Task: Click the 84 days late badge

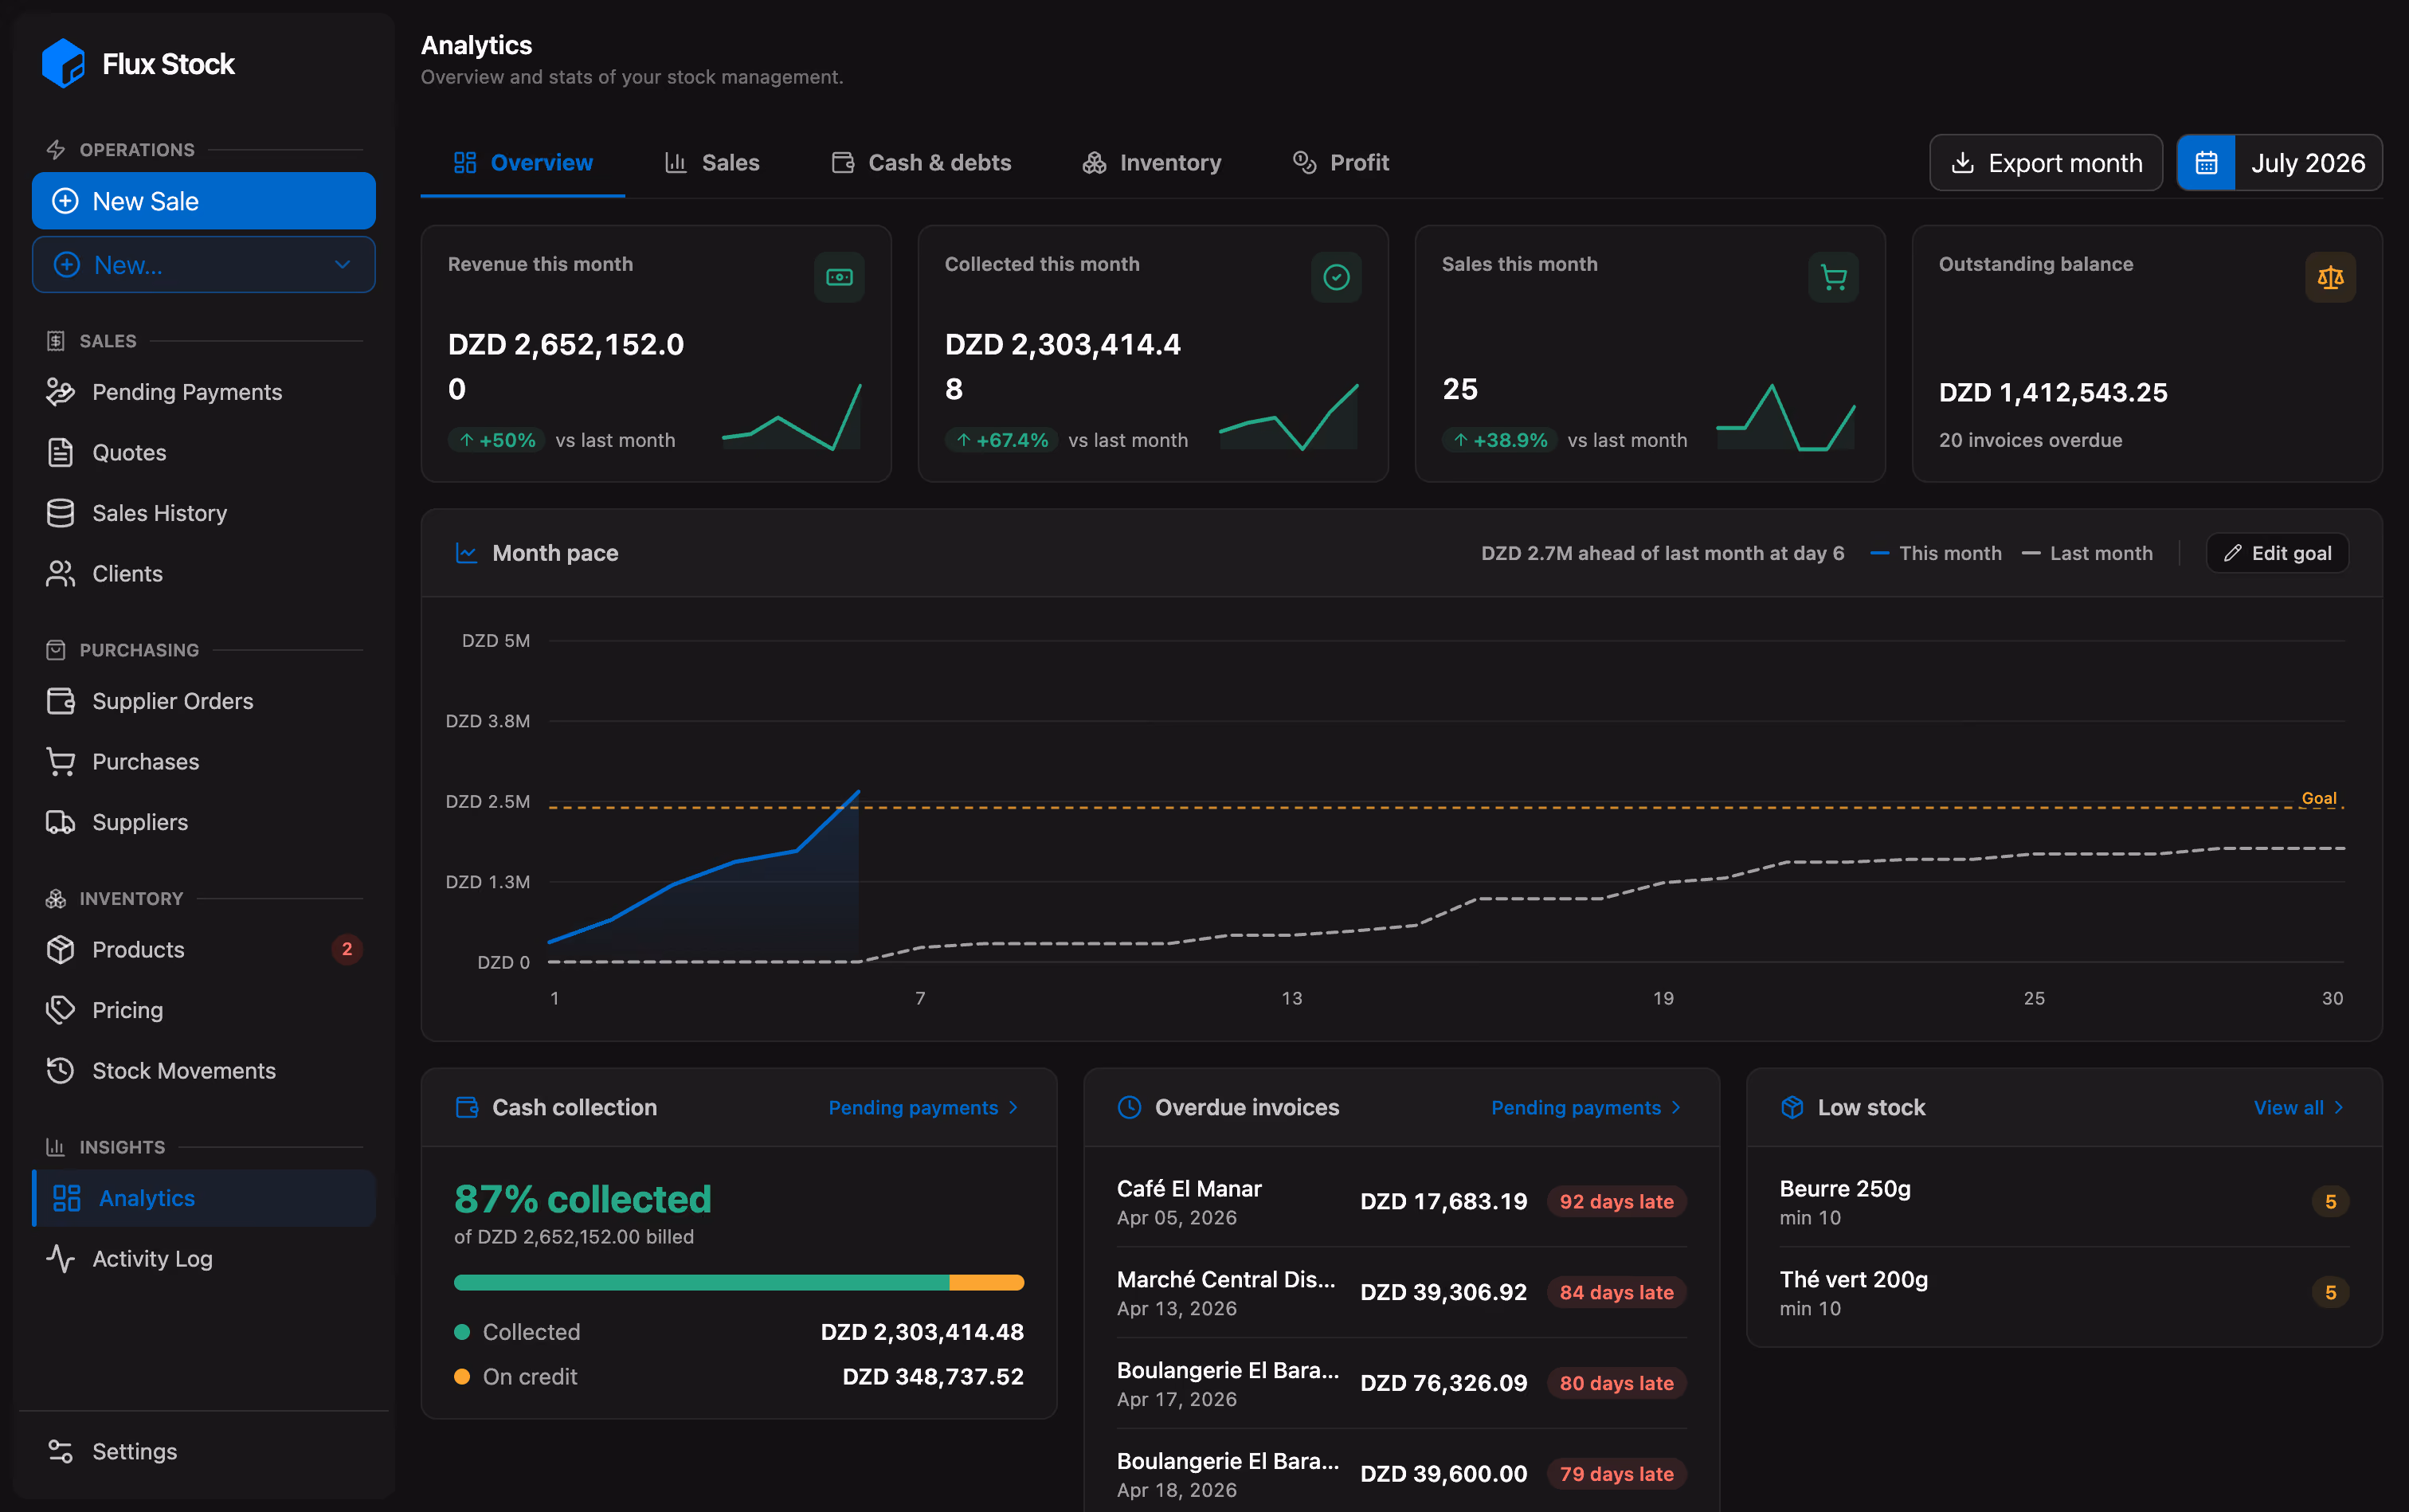Action: (x=1616, y=1292)
